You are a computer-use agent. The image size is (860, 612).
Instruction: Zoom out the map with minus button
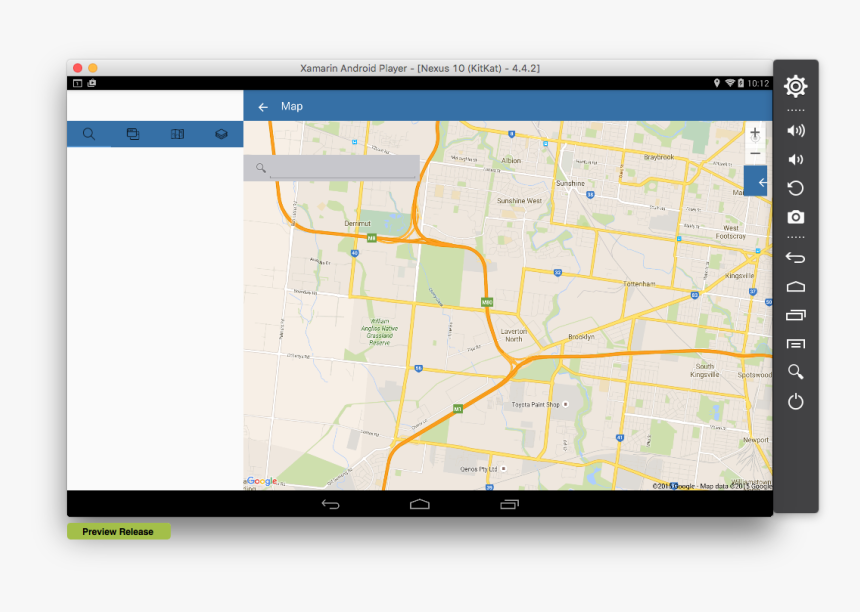coord(755,154)
